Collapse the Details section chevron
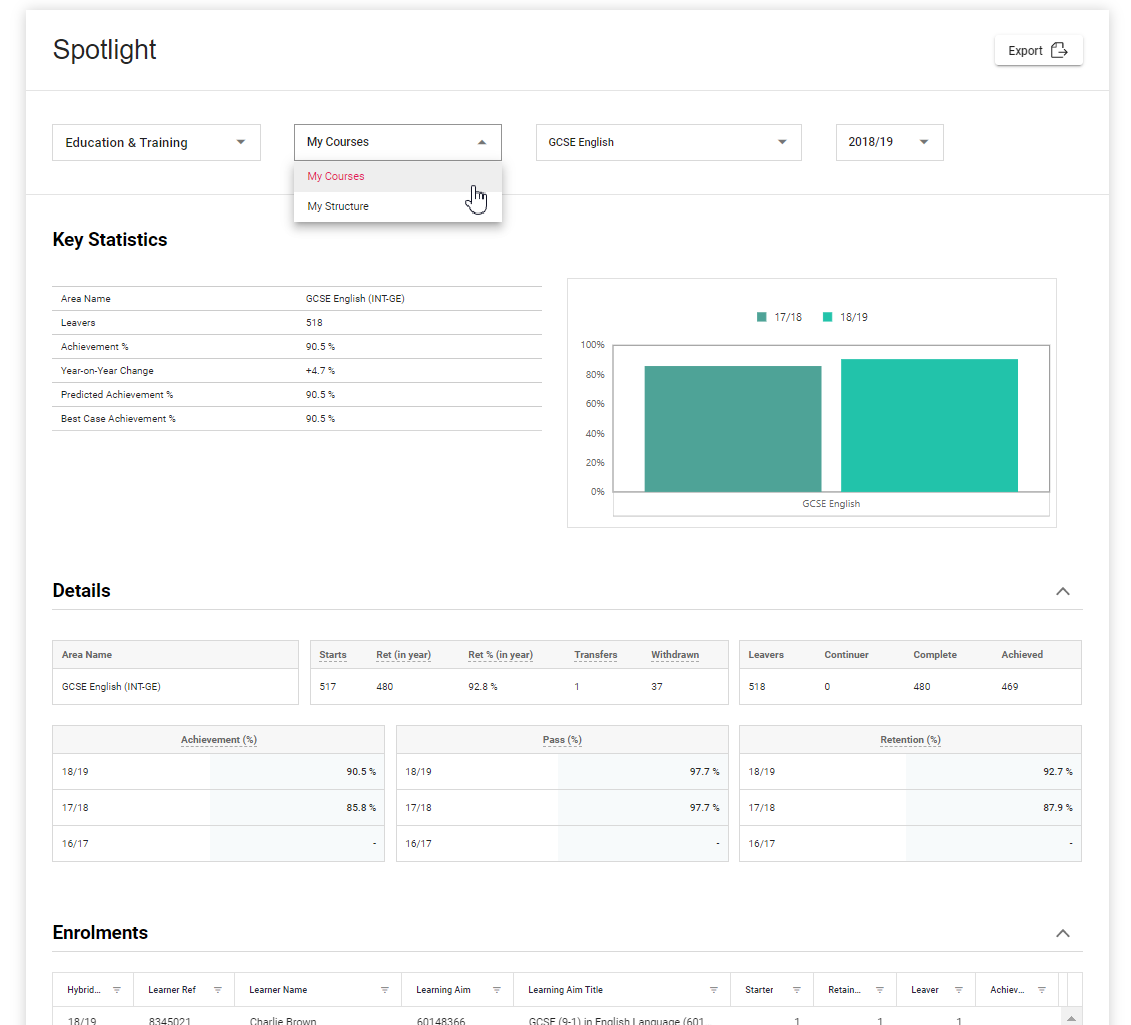The height and width of the screenshot is (1025, 1131). [1062, 591]
